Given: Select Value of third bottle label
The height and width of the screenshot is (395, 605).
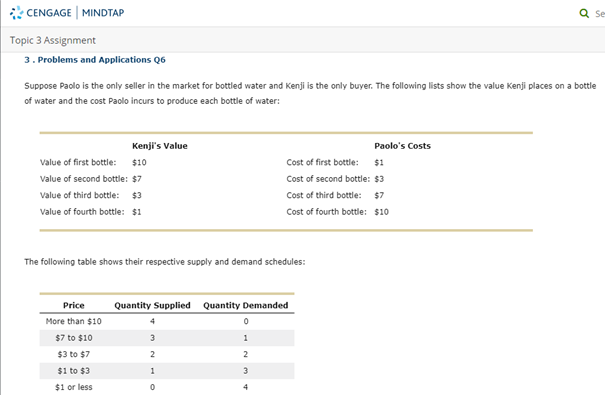Looking at the screenshot, I should pyautogui.click(x=79, y=195).
